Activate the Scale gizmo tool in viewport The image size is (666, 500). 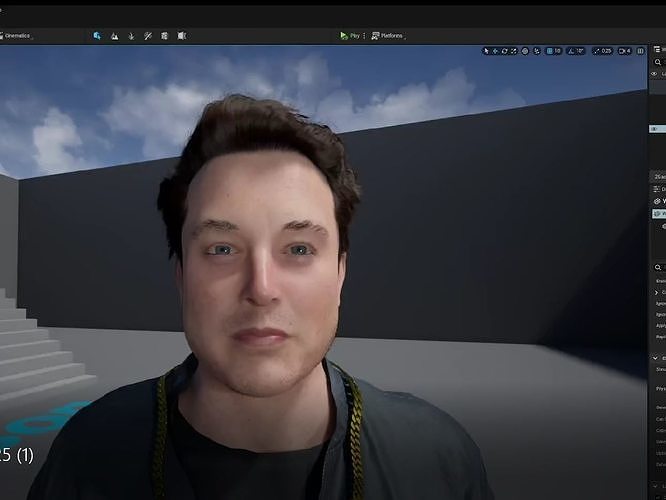pos(514,51)
